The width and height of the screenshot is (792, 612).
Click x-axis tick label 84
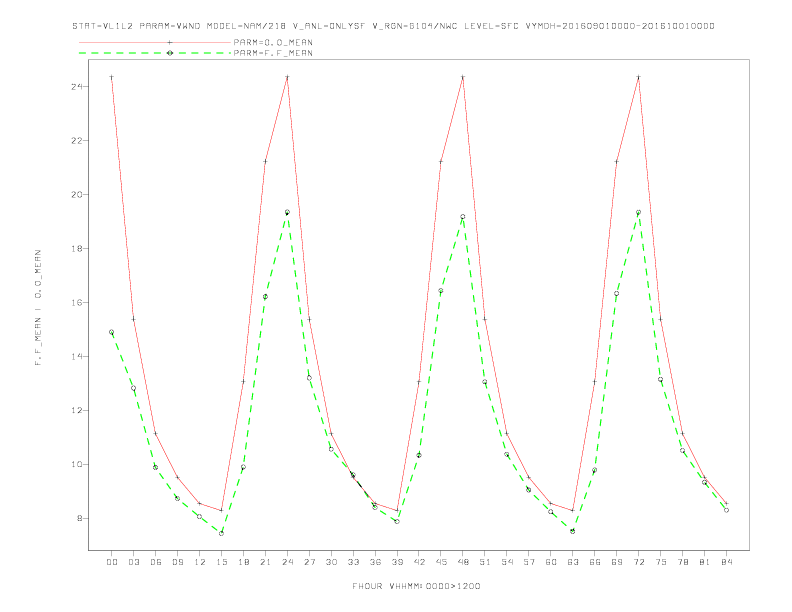coord(727,562)
